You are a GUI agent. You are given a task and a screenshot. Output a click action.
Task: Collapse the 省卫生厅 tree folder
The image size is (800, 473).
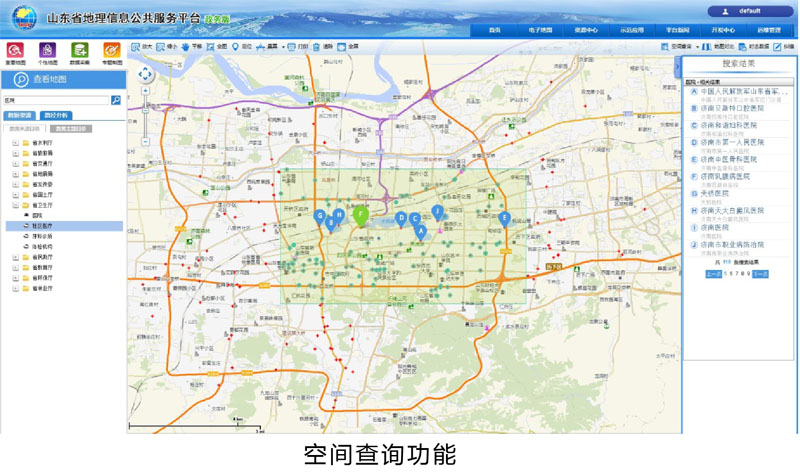coord(16,205)
